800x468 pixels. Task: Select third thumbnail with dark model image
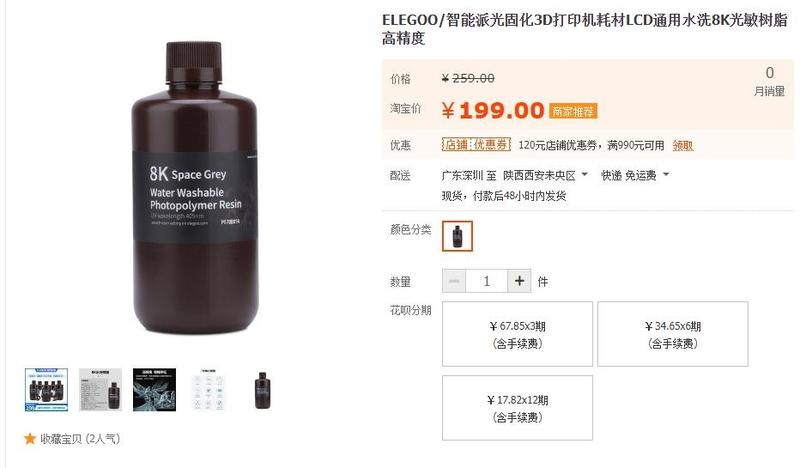pos(155,390)
